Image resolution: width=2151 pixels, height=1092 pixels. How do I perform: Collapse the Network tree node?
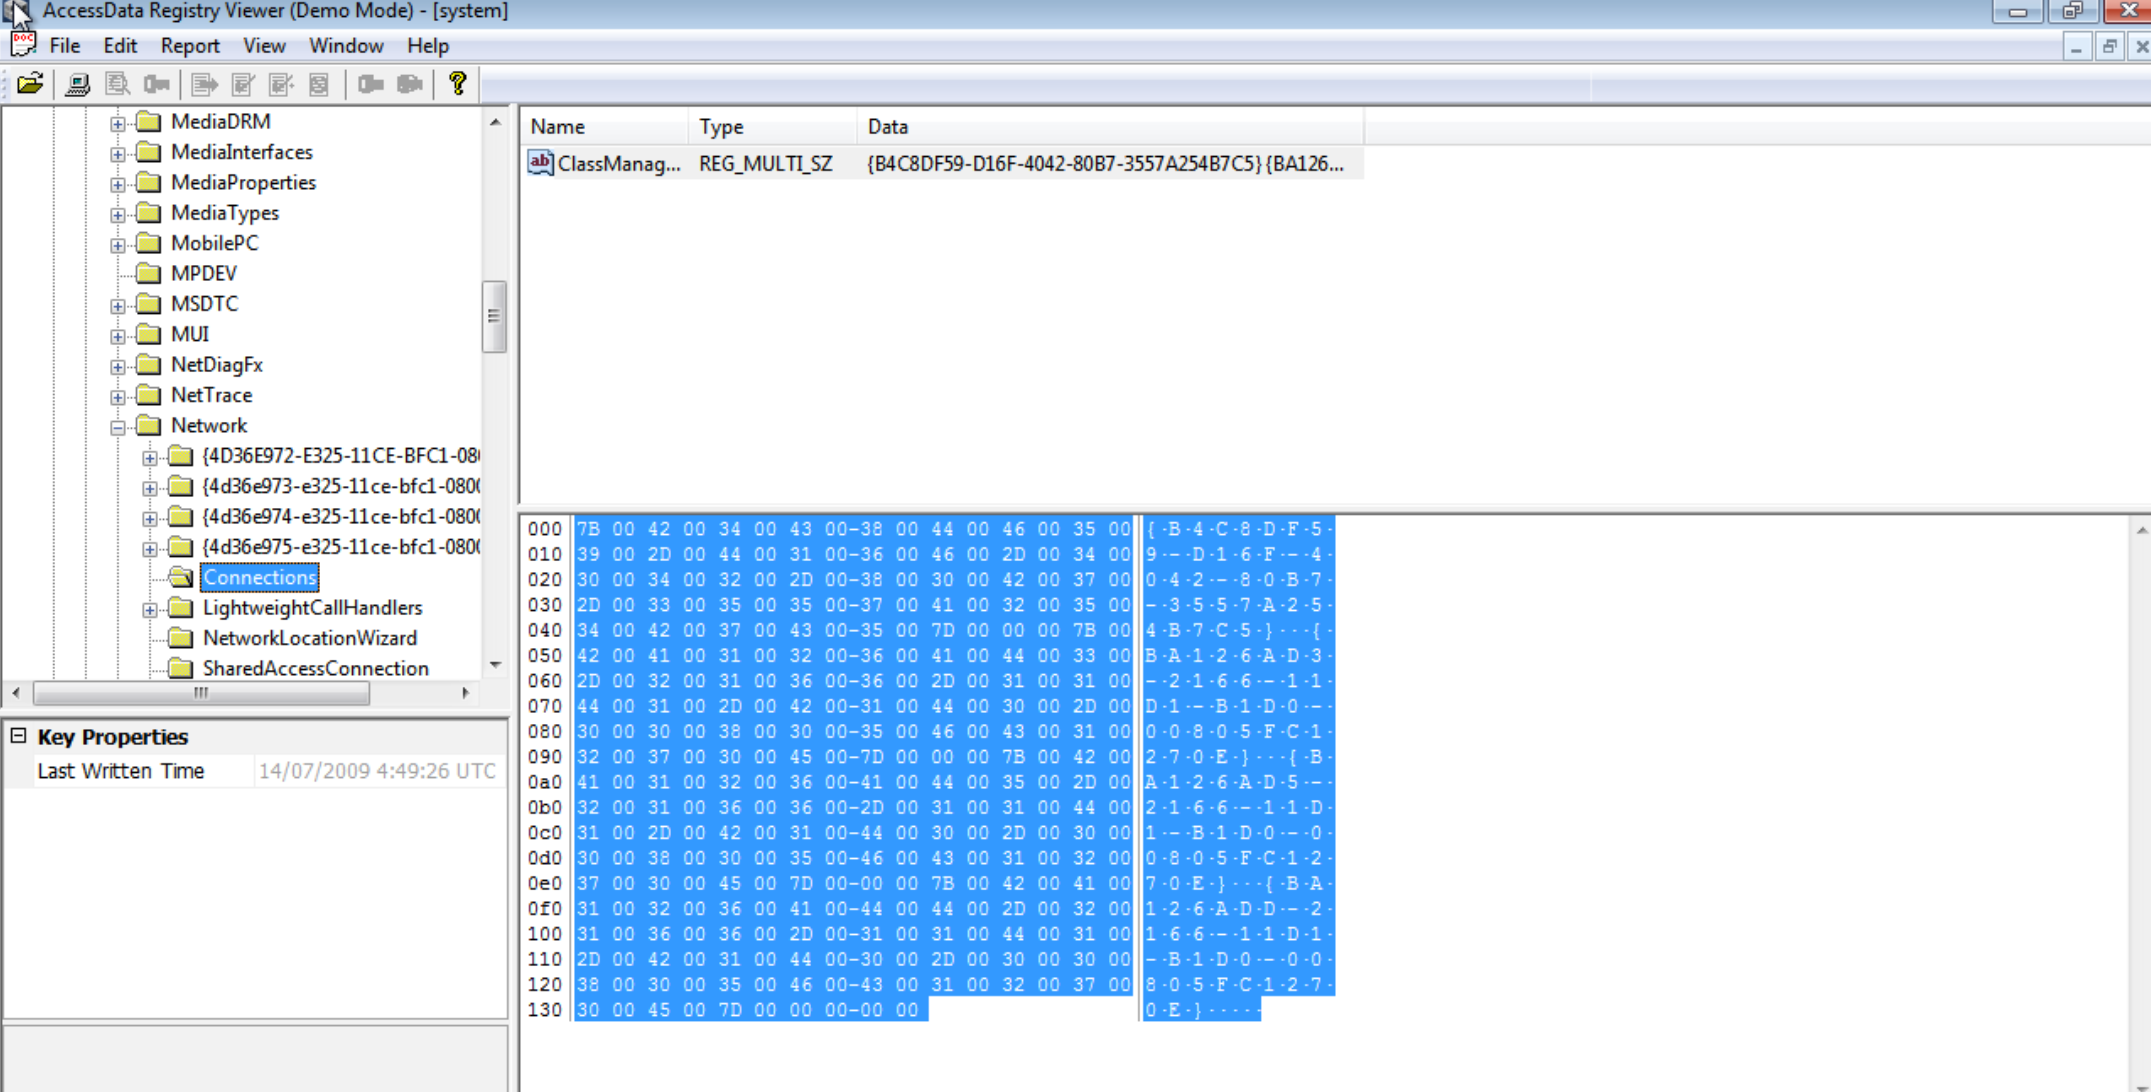coord(118,427)
